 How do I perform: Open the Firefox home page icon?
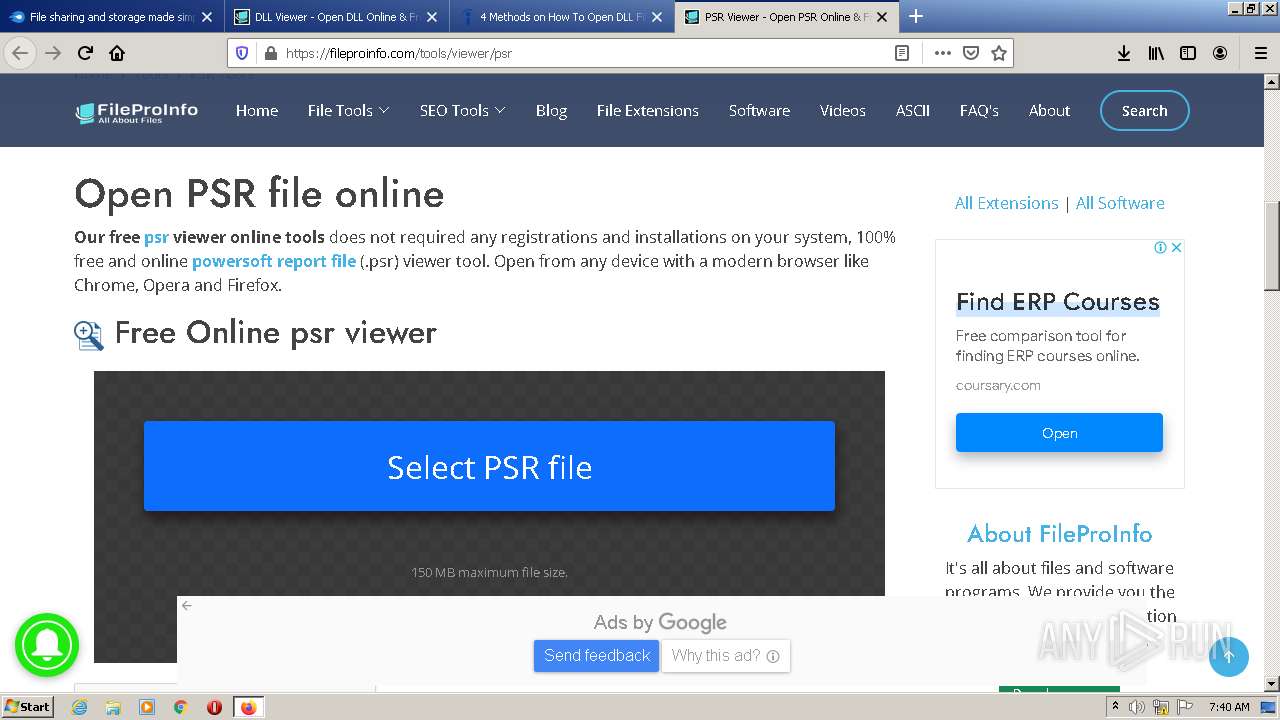[117, 53]
